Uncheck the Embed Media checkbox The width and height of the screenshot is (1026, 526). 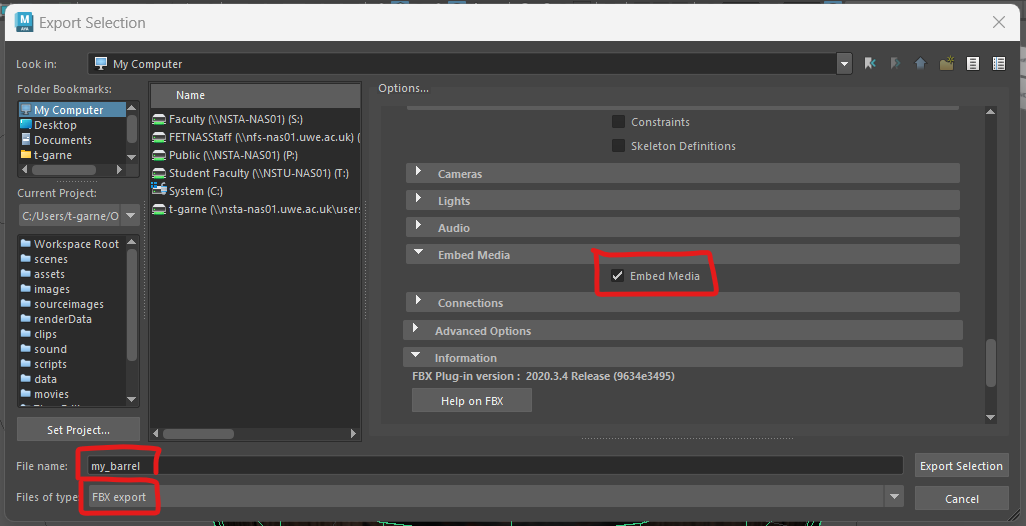[x=618, y=276]
